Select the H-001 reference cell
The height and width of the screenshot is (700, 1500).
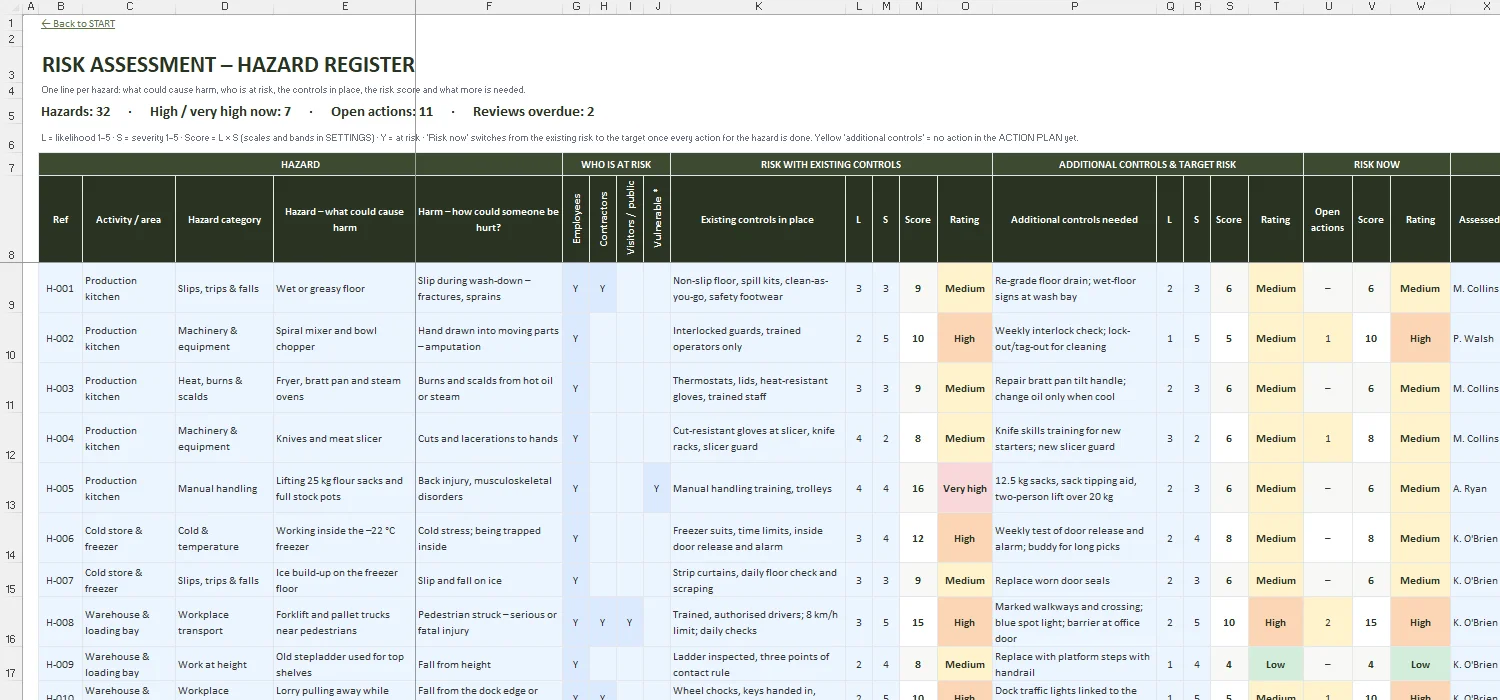pos(61,288)
